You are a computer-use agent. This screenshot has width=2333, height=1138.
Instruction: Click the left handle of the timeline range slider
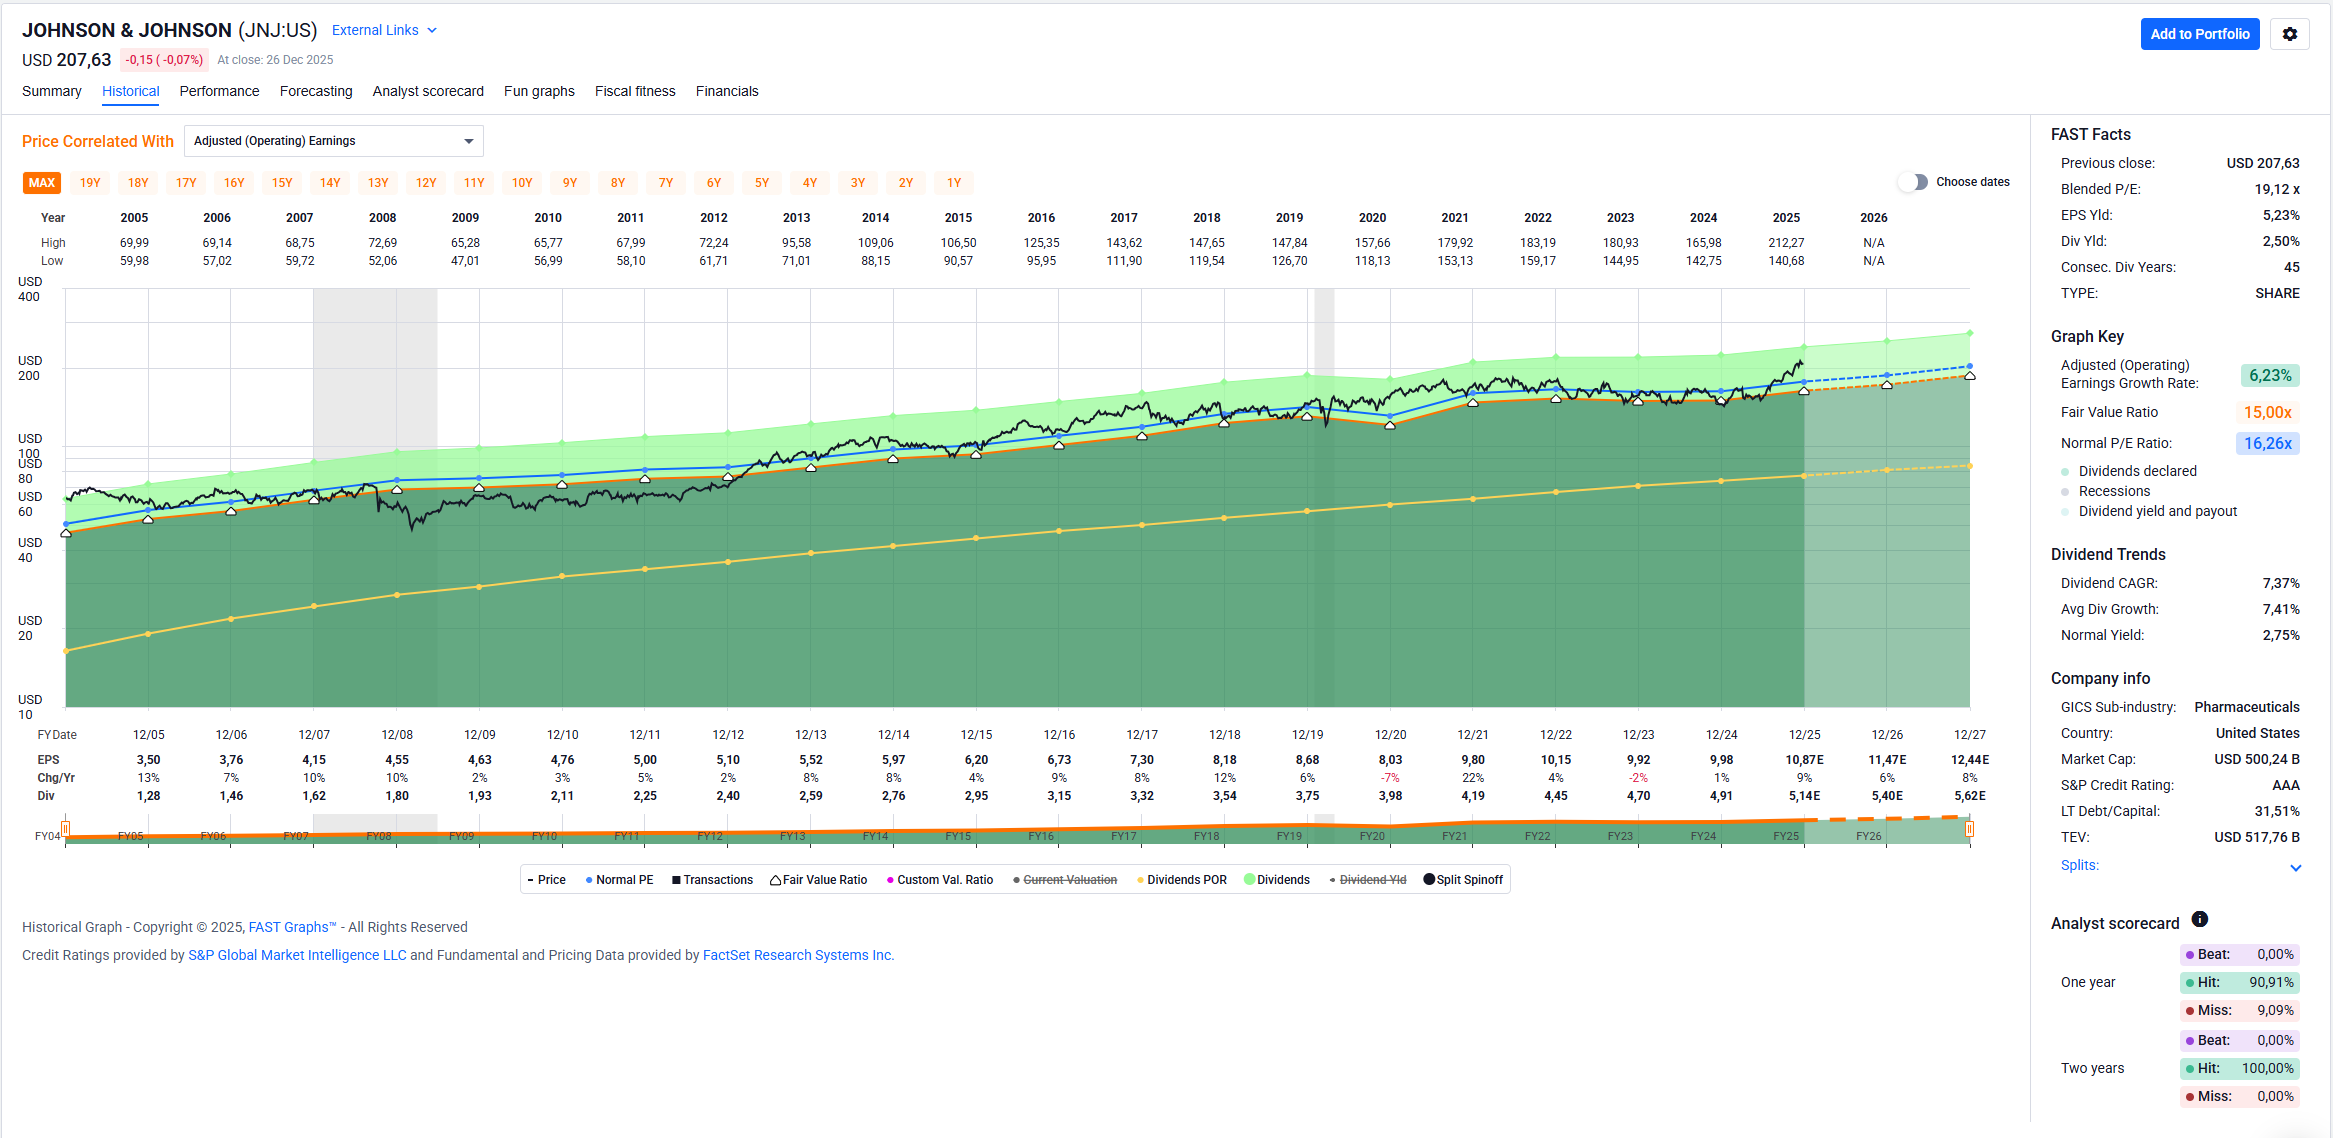(66, 829)
